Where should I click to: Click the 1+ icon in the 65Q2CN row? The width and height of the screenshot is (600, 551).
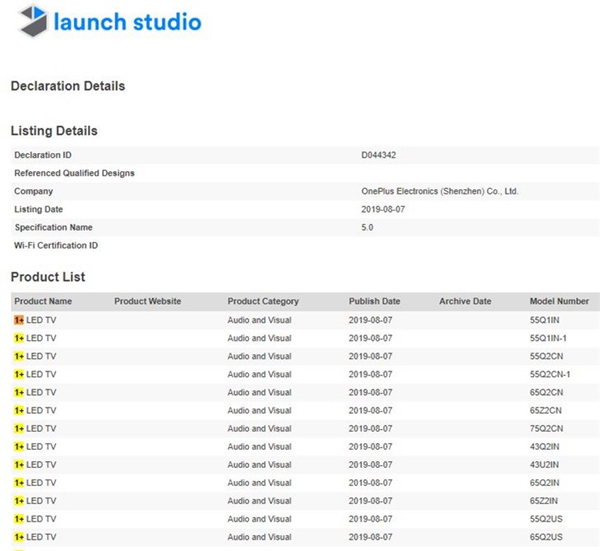coord(19,392)
